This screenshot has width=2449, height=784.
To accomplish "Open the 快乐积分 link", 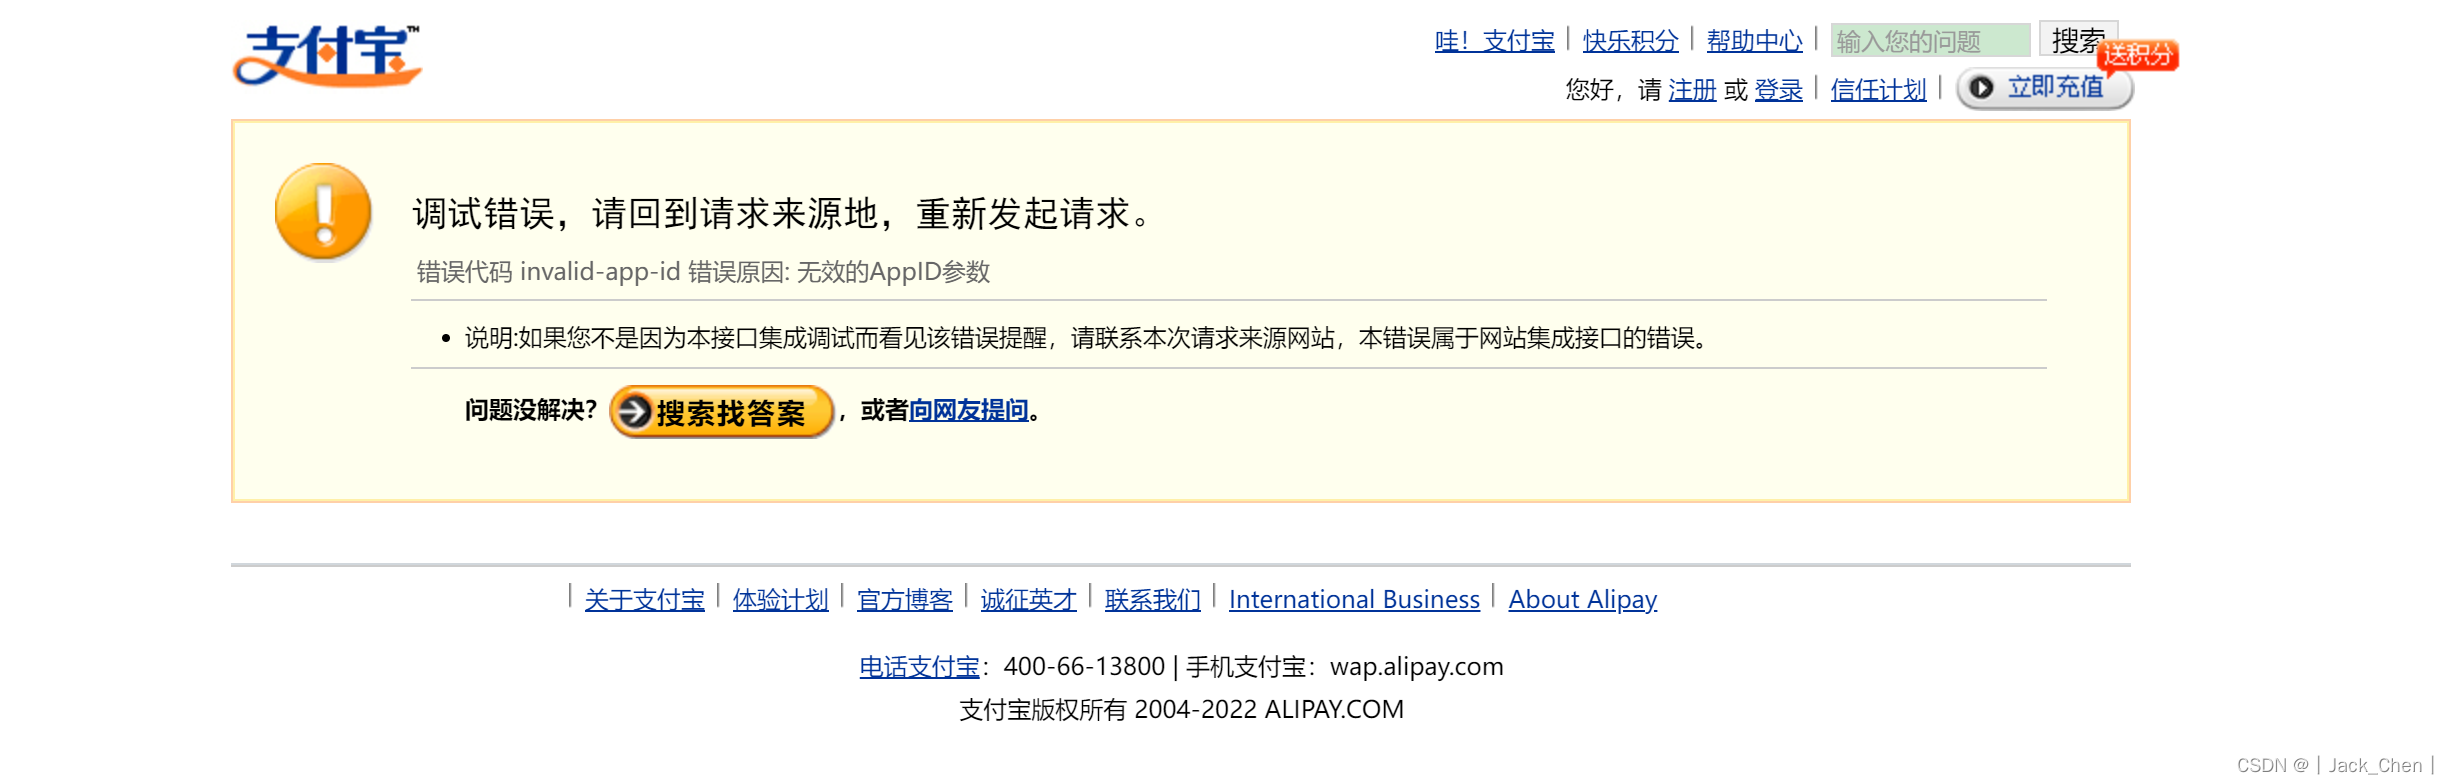I will click(1630, 41).
